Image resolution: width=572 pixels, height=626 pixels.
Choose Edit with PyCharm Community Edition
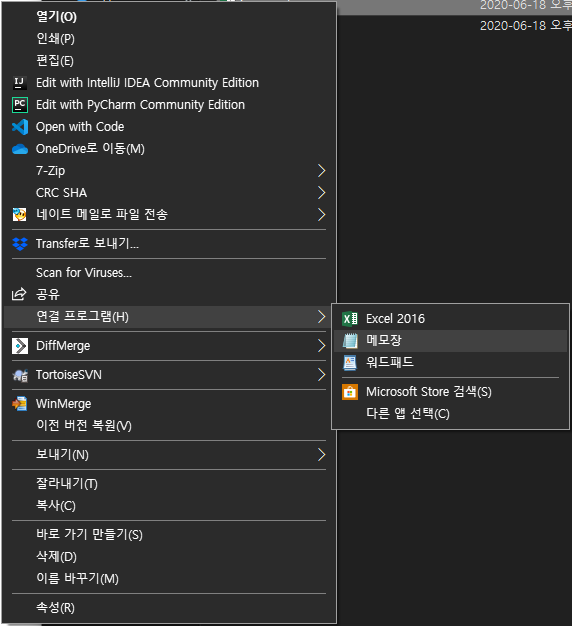[x=169, y=105]
